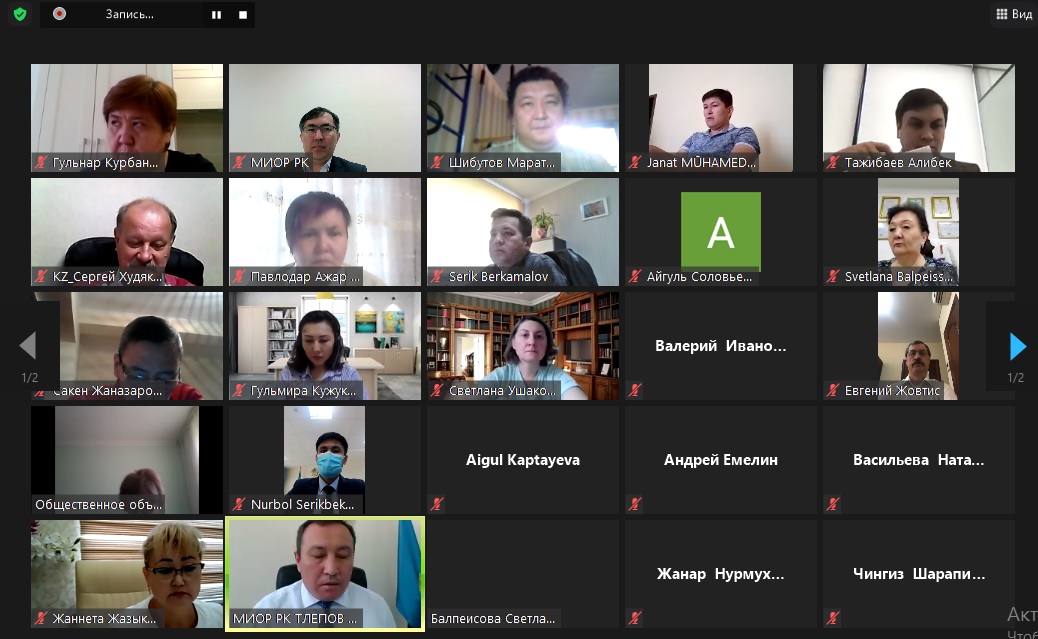The width and height of the screenshot is (1038, 639).
Task: Click muted mic icon on Aigul Kaptayeva tile
Action: (437, 504)
